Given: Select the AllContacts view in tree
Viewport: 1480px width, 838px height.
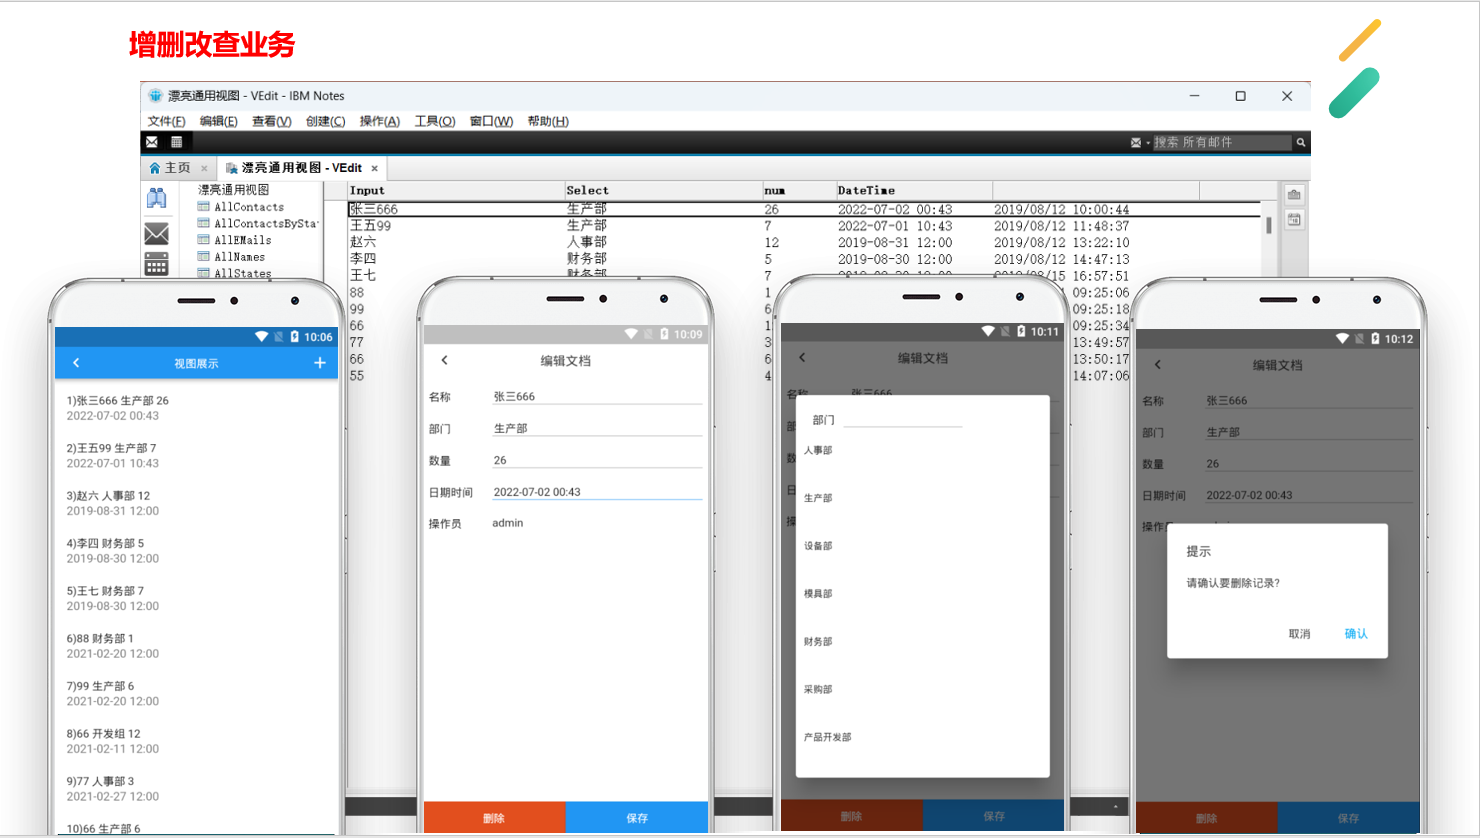Looking at the screenshot, I should [x=248, y=207].
